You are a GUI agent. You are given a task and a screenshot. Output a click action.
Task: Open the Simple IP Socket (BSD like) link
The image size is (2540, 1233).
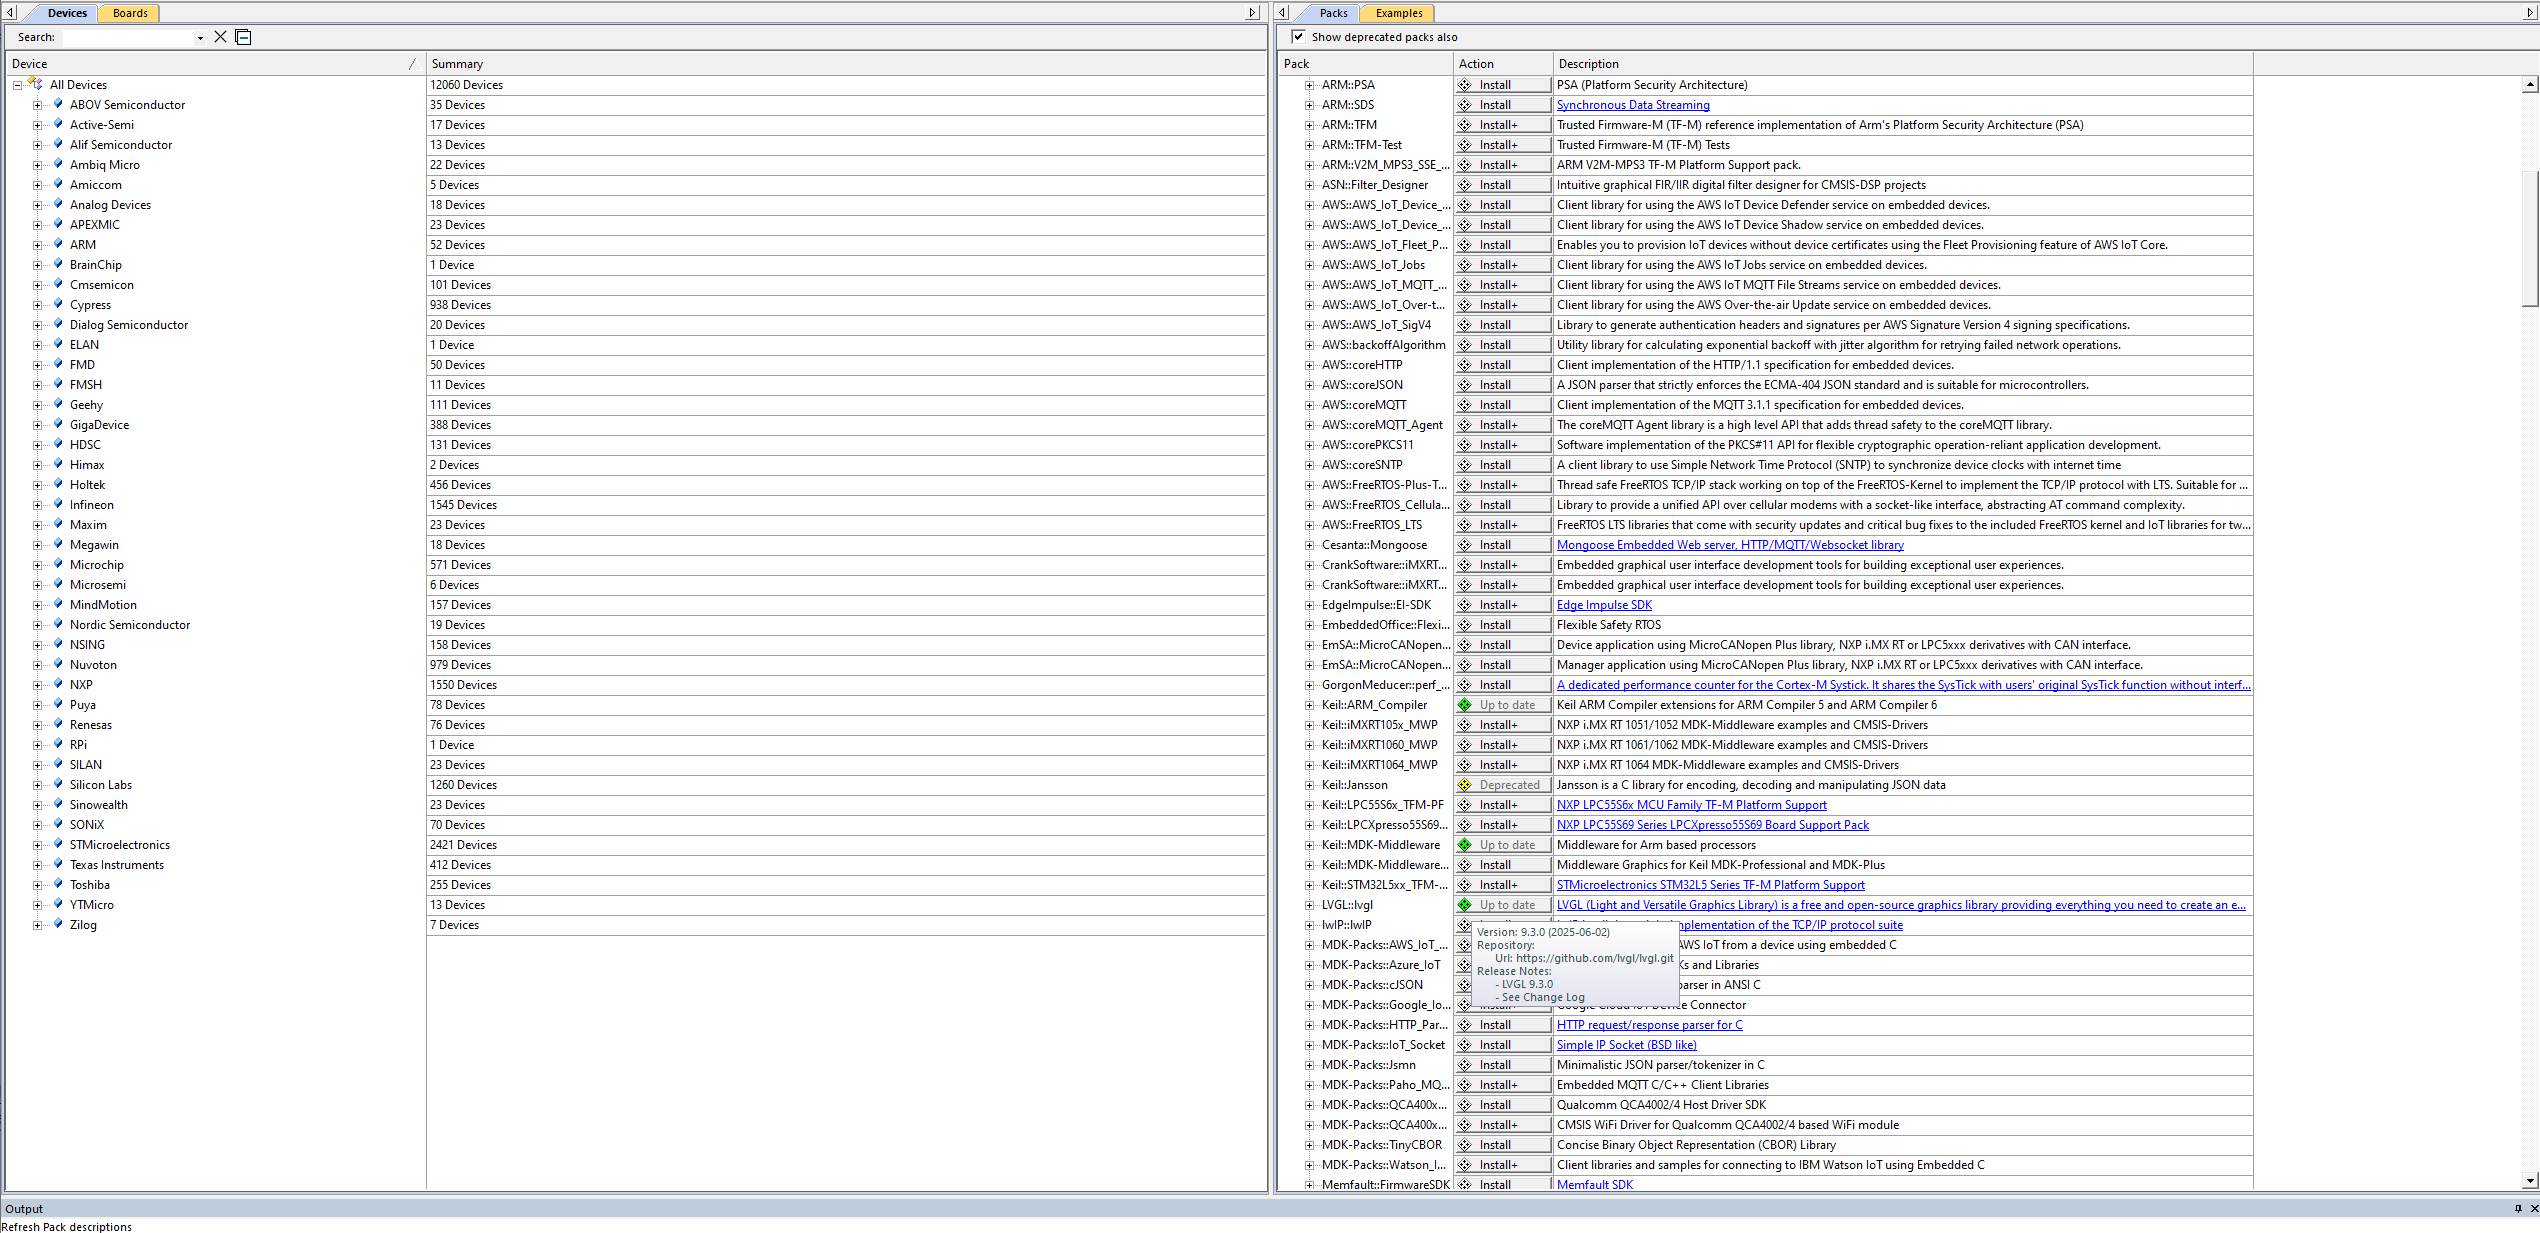pyautogui.click(x=1626, y=1045)
